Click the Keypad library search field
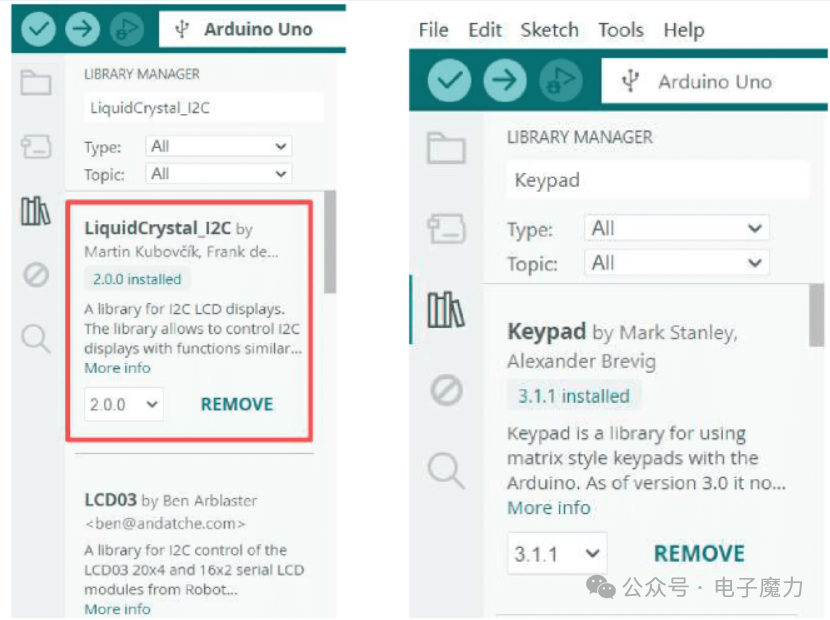Image resolution: width=830 pixels, height=620 pixels. (x=657, y=180)
